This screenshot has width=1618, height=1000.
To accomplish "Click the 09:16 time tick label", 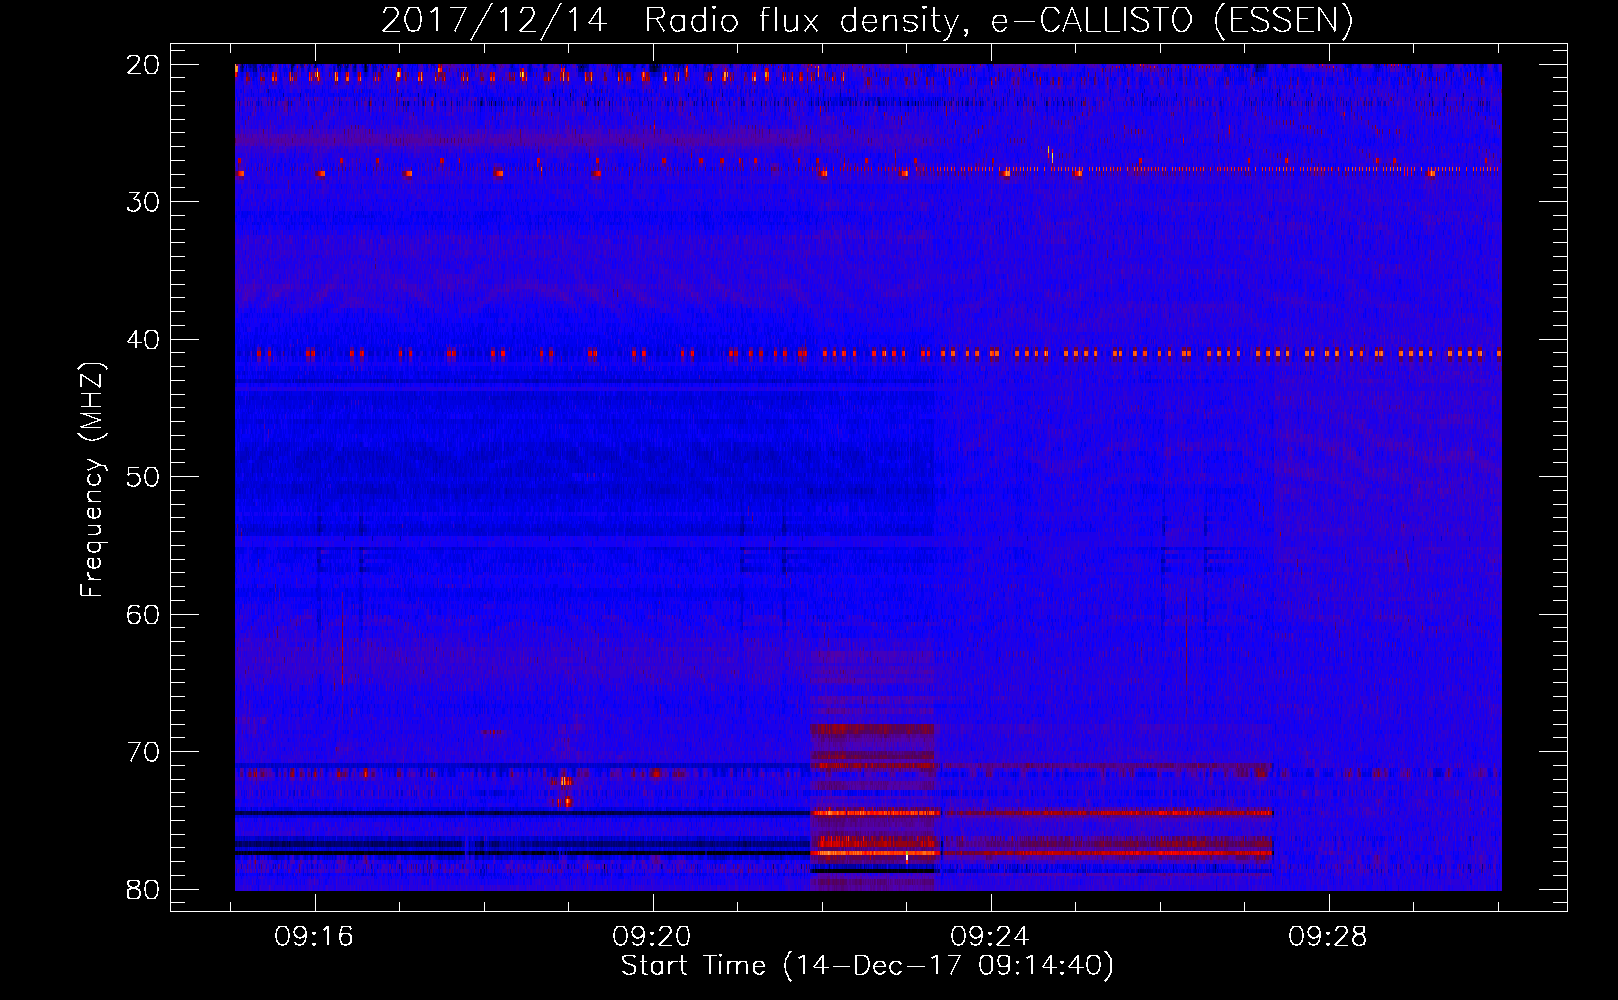I will (x=314, y=937).
